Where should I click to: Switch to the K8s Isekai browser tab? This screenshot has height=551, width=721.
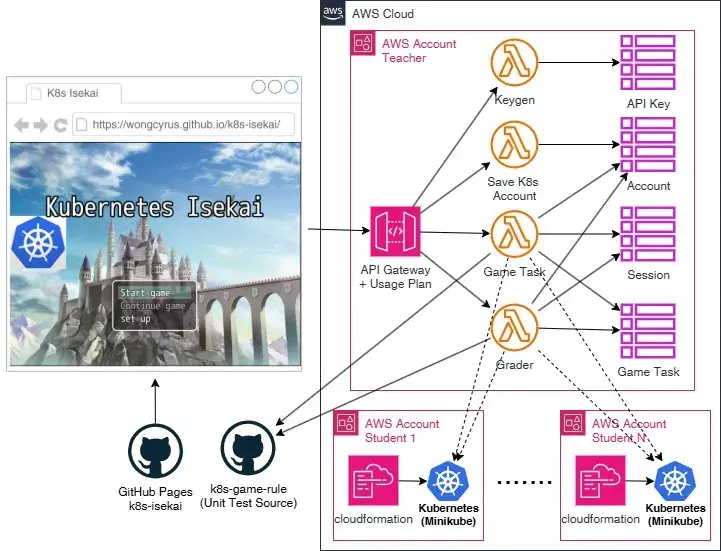point(74,93)
